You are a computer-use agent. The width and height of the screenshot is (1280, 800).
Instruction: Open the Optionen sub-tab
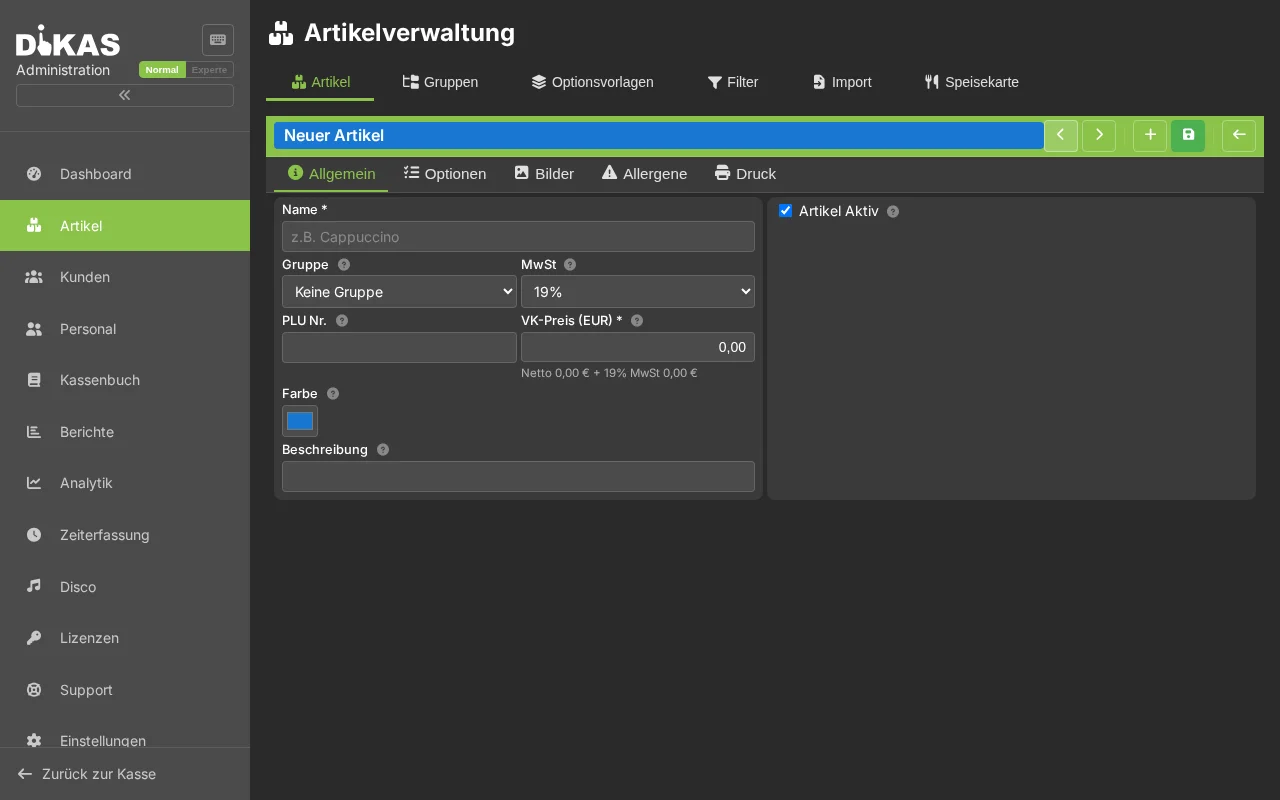coord(445,174)
